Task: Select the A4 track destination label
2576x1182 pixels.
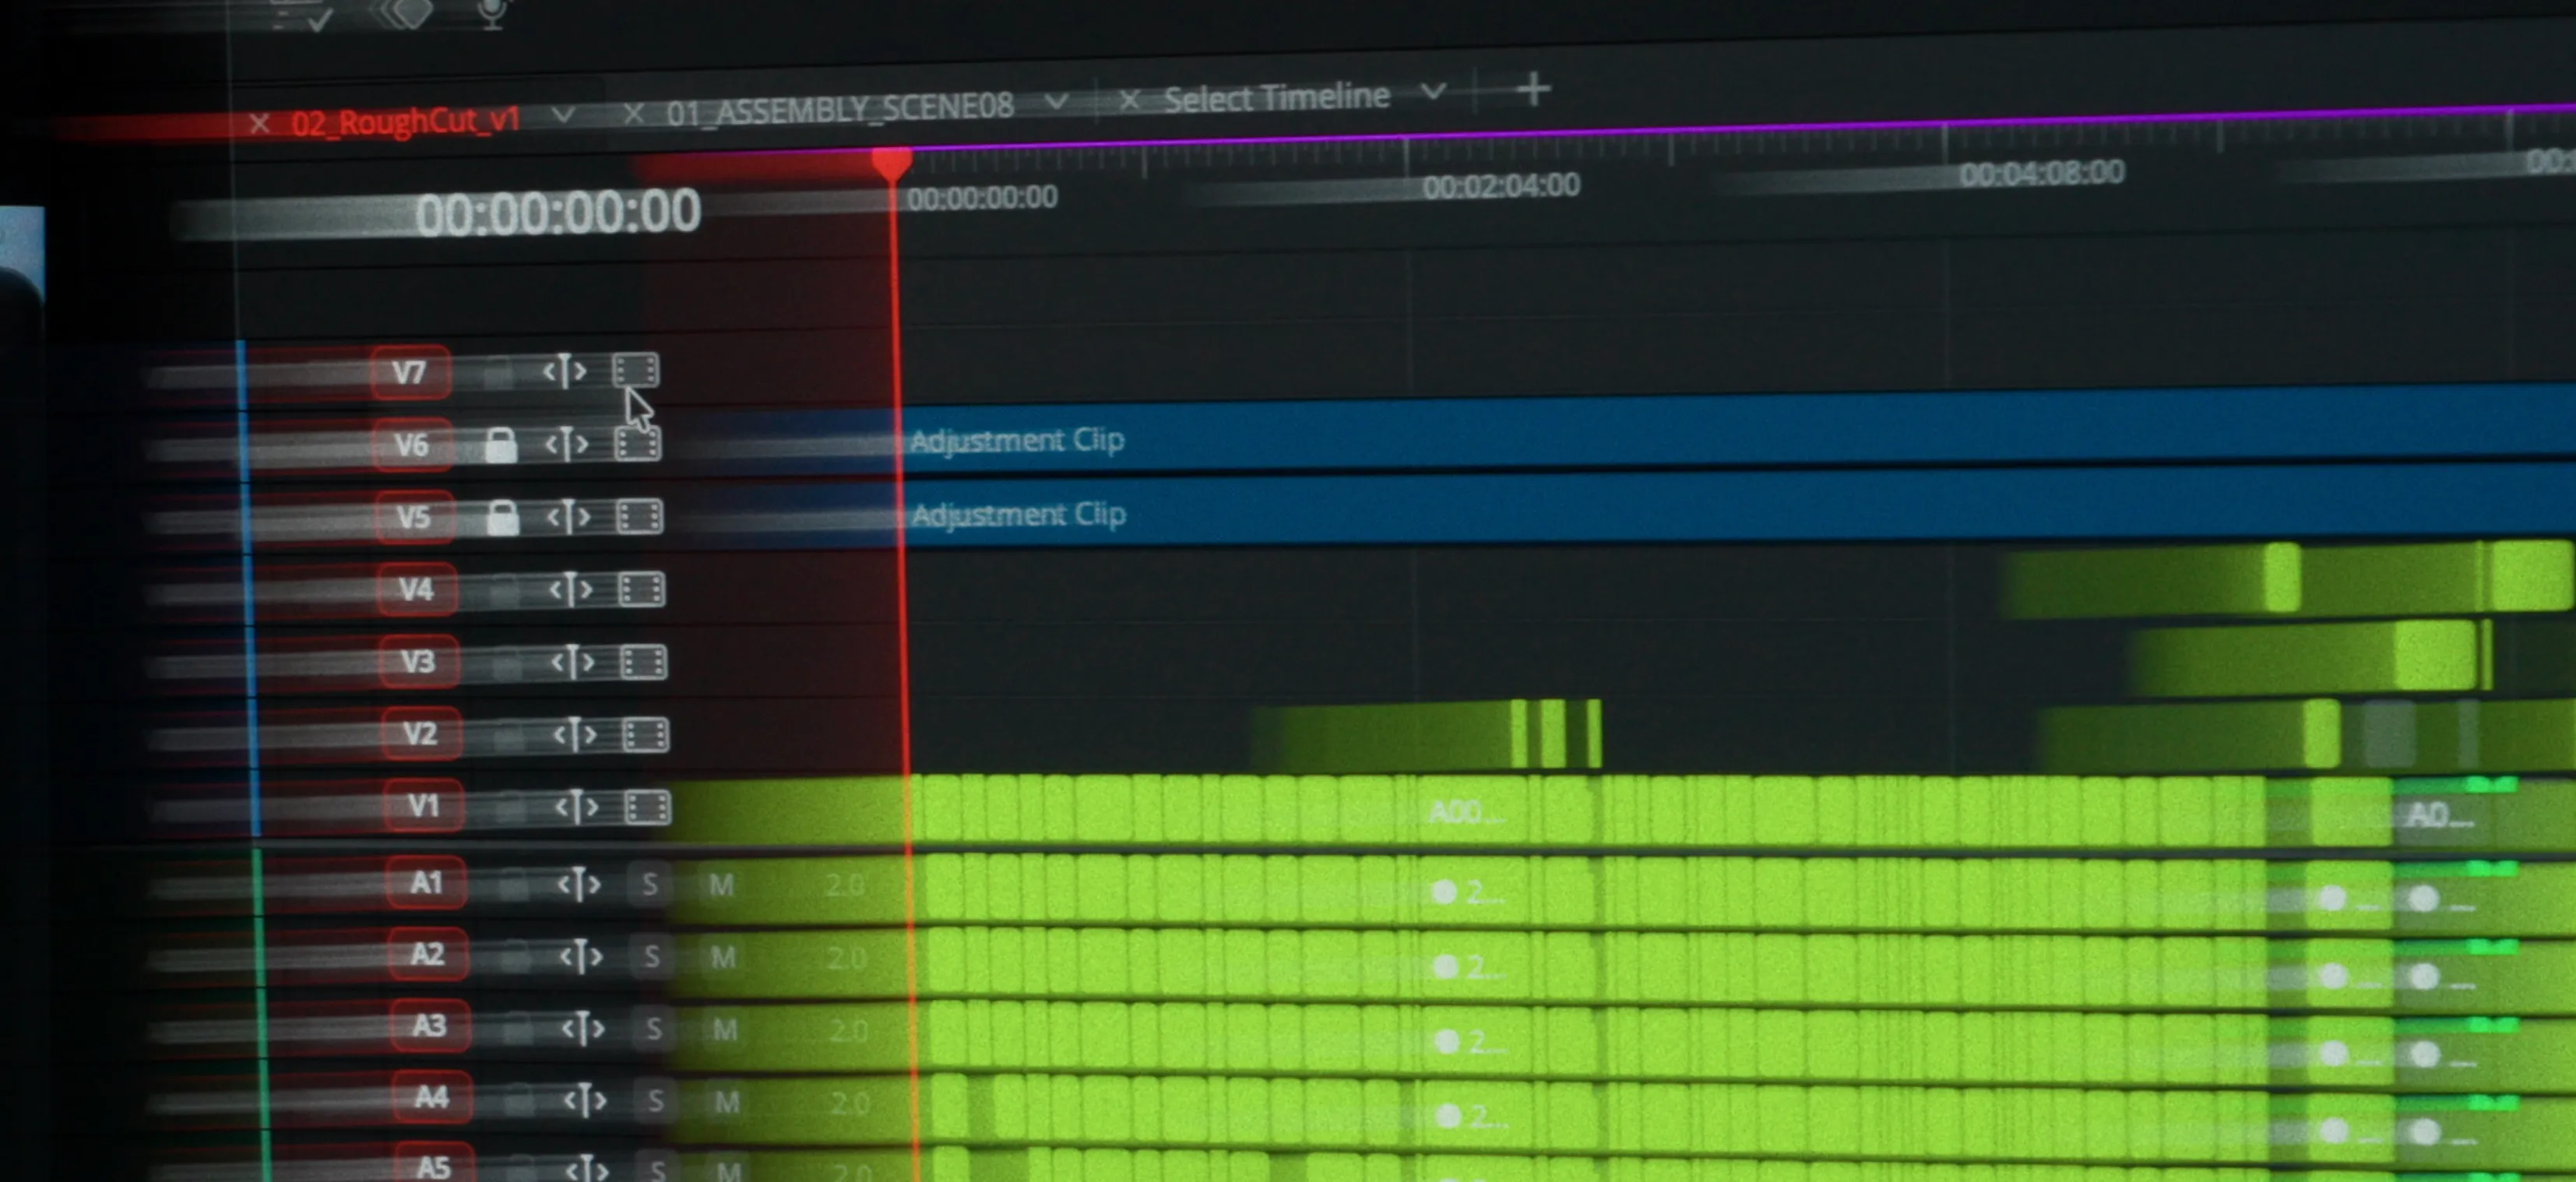Action: tap(431, 1097)
